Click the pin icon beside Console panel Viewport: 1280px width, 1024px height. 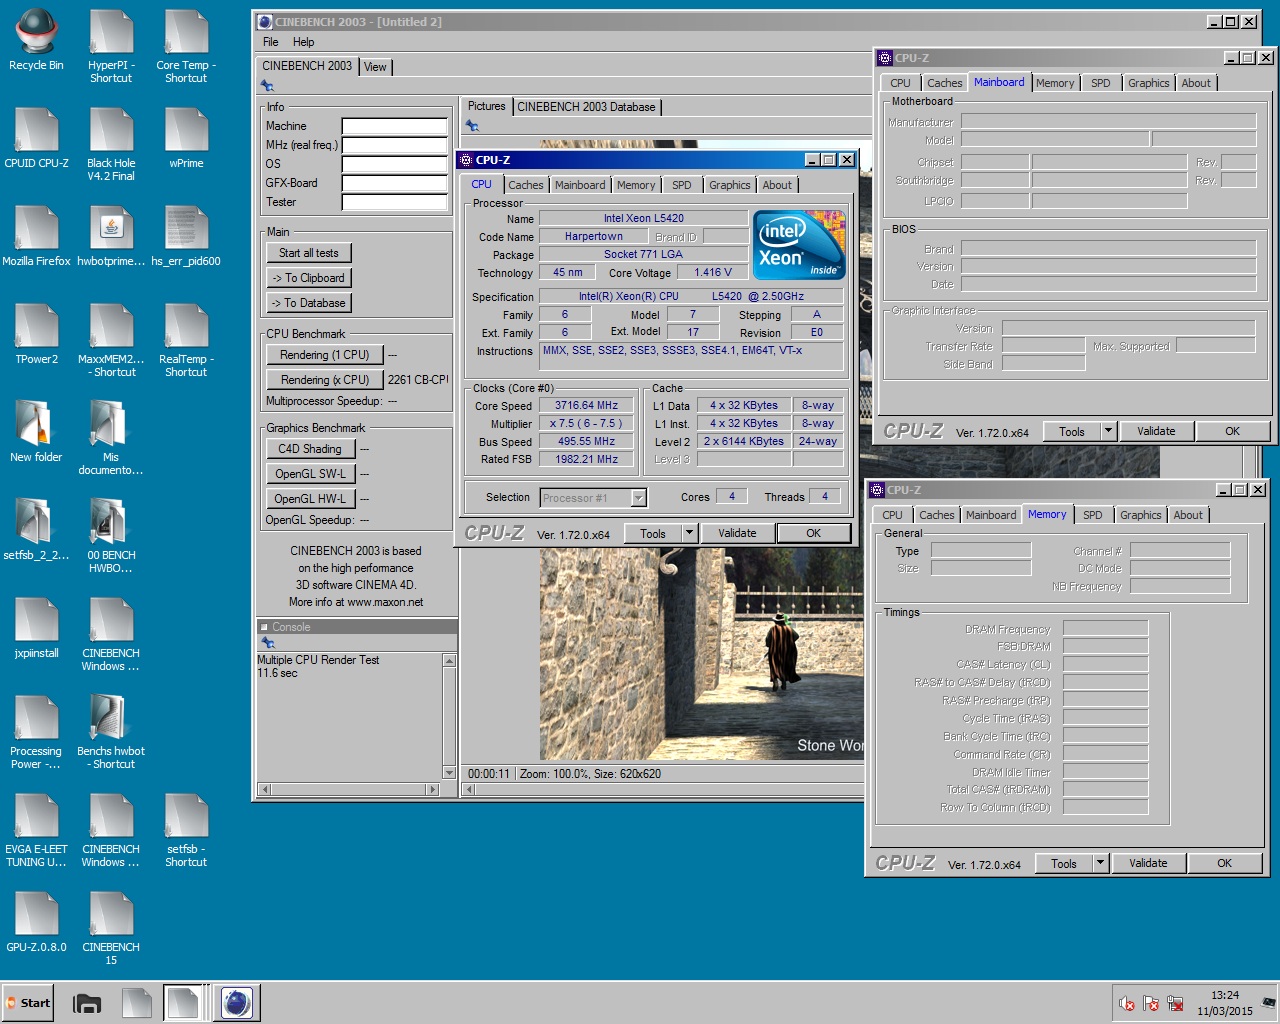(267, 642)
